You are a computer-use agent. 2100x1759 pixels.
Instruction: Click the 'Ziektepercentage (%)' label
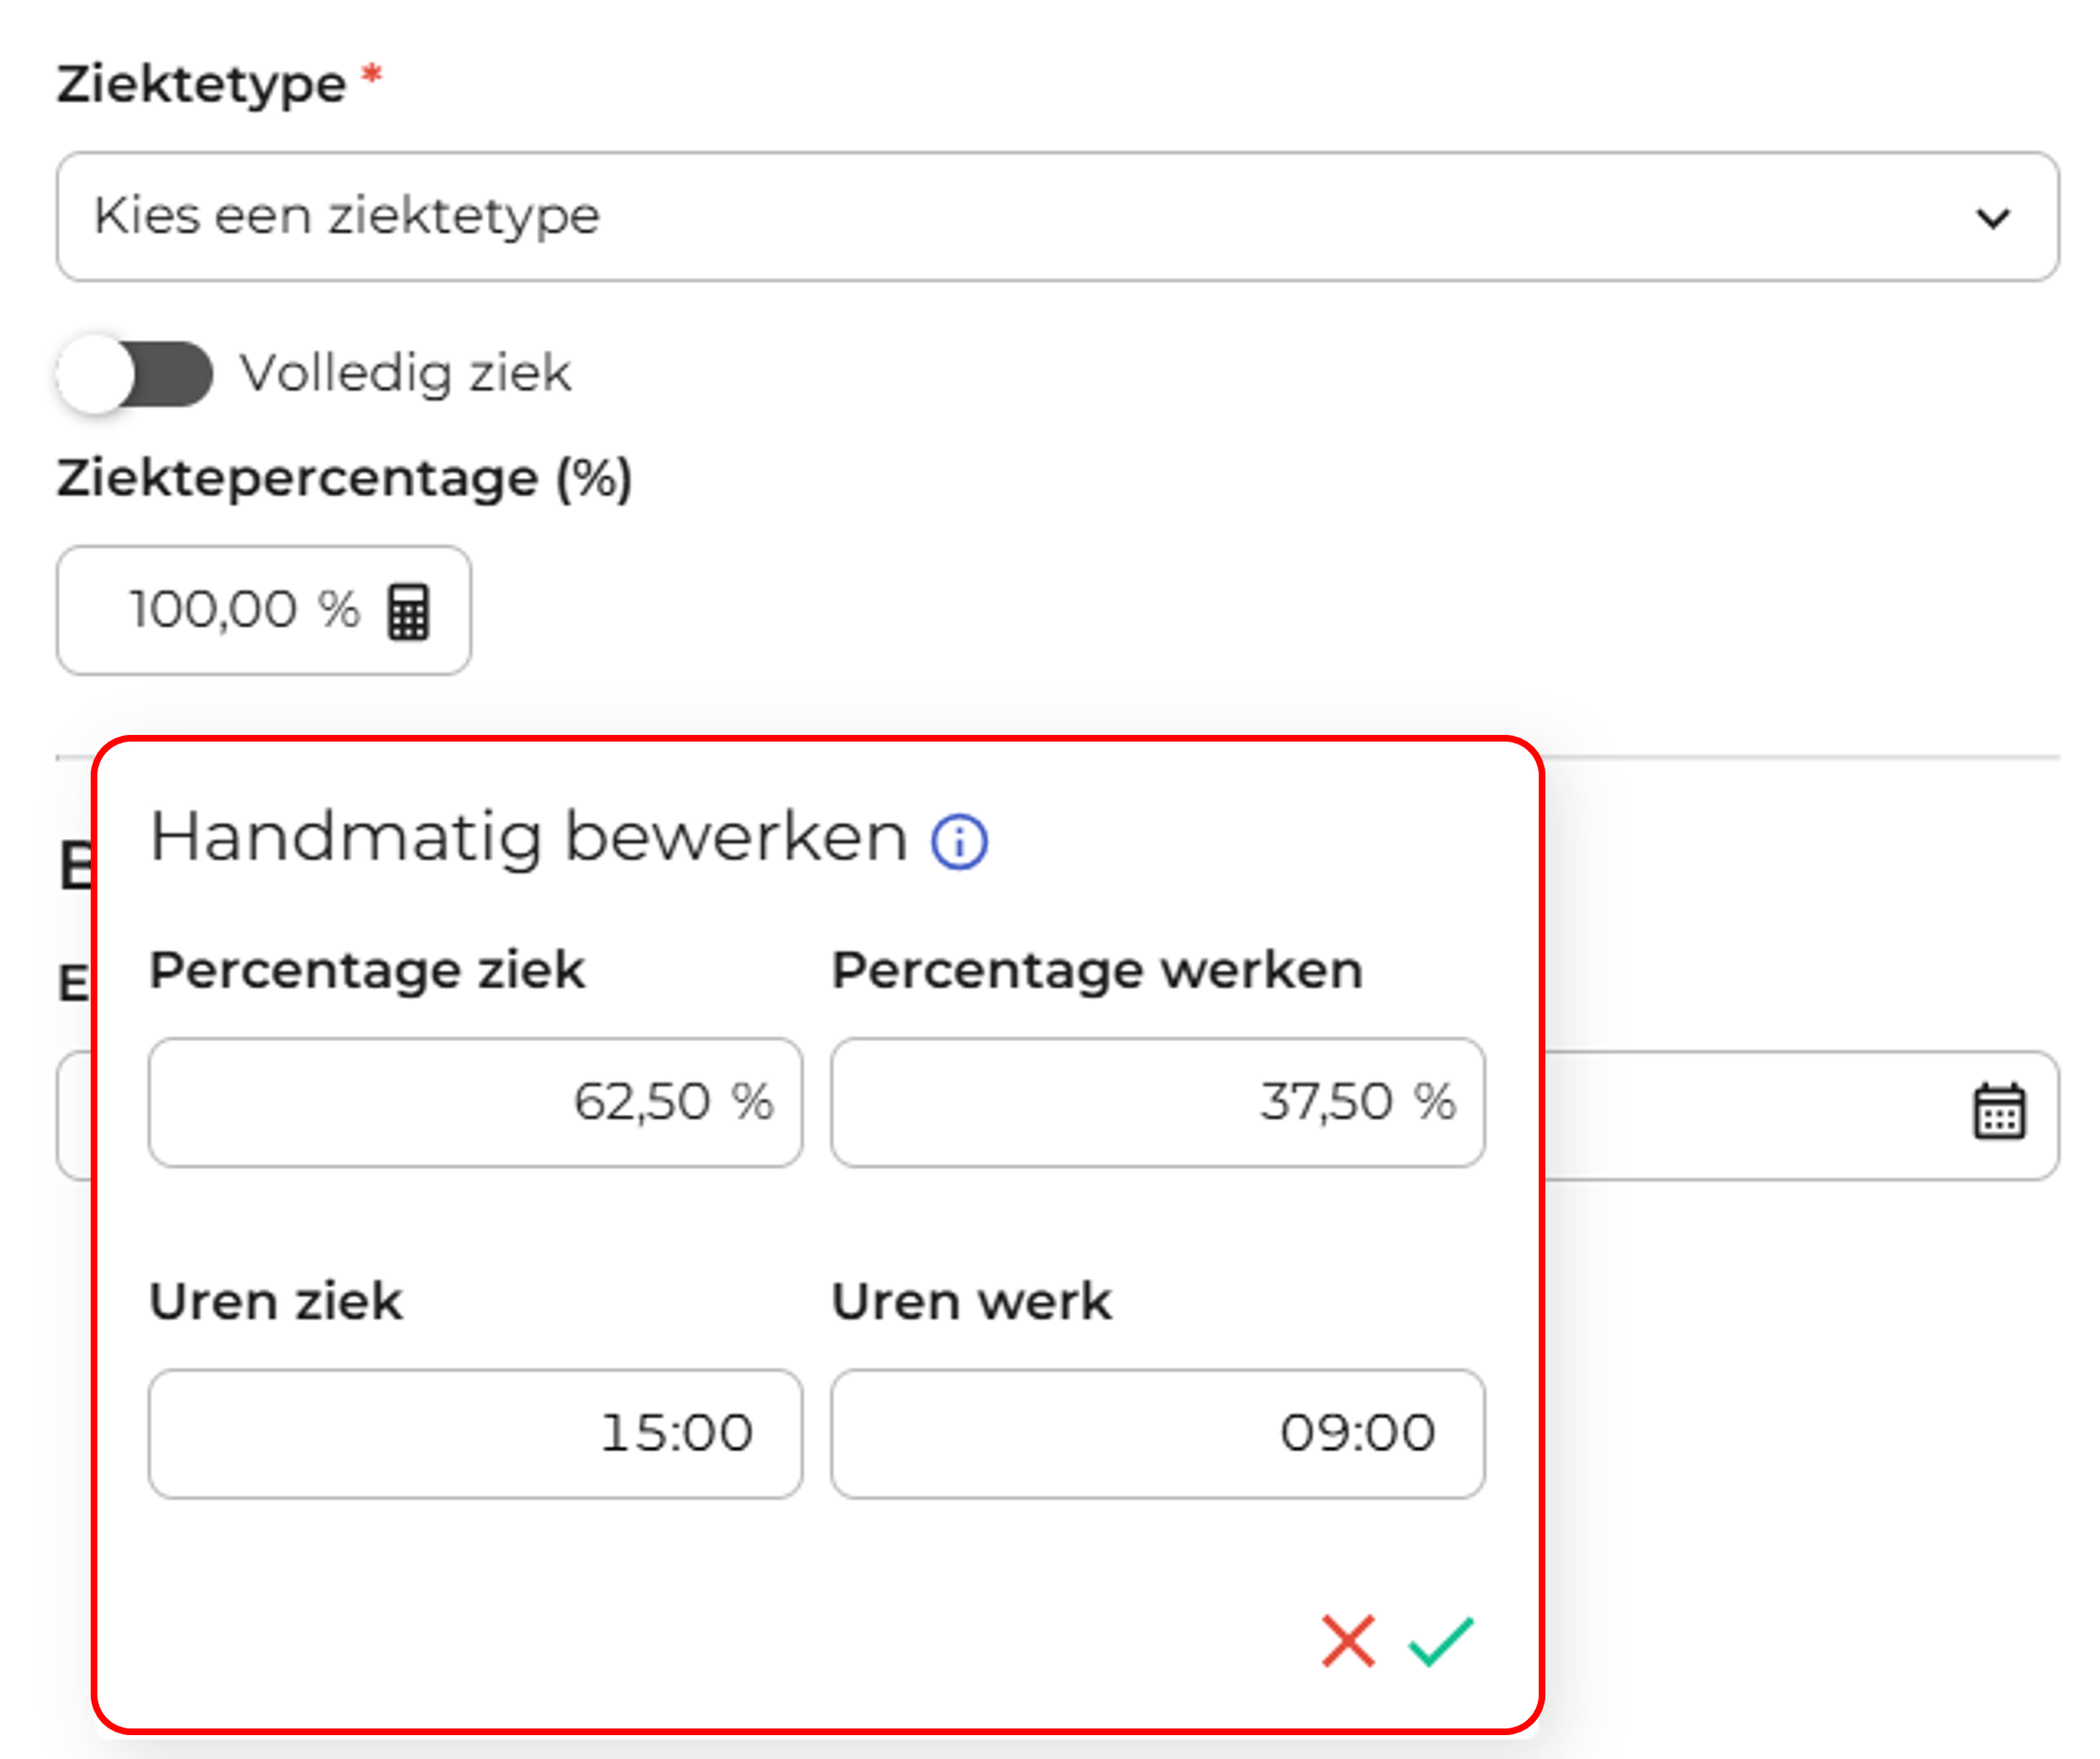click(x=344, y=478)
